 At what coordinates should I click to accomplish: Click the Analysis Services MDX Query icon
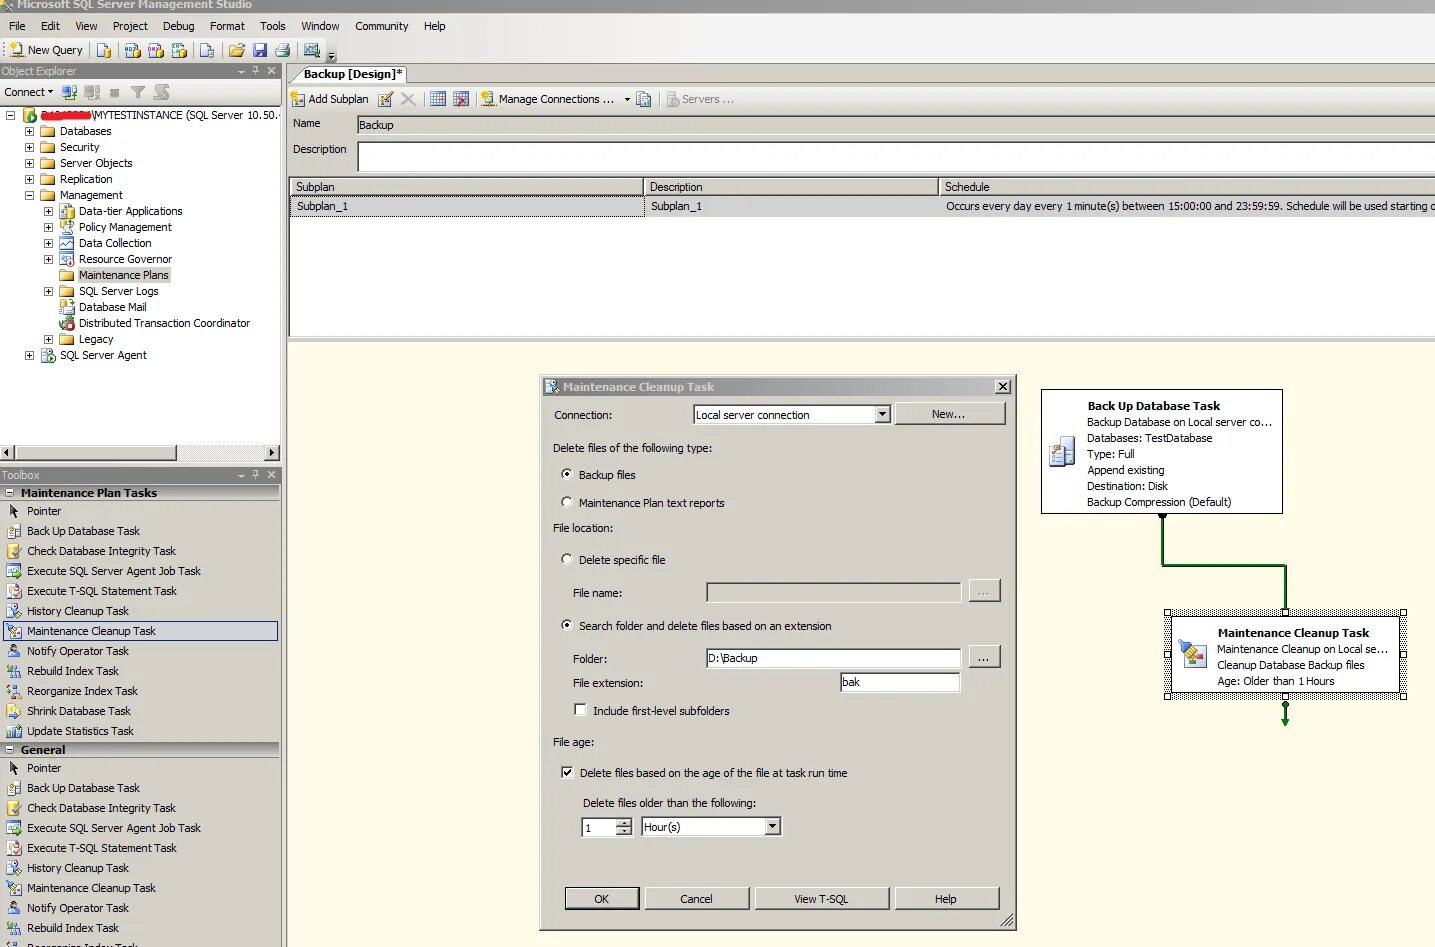click(x=132, y=50)
